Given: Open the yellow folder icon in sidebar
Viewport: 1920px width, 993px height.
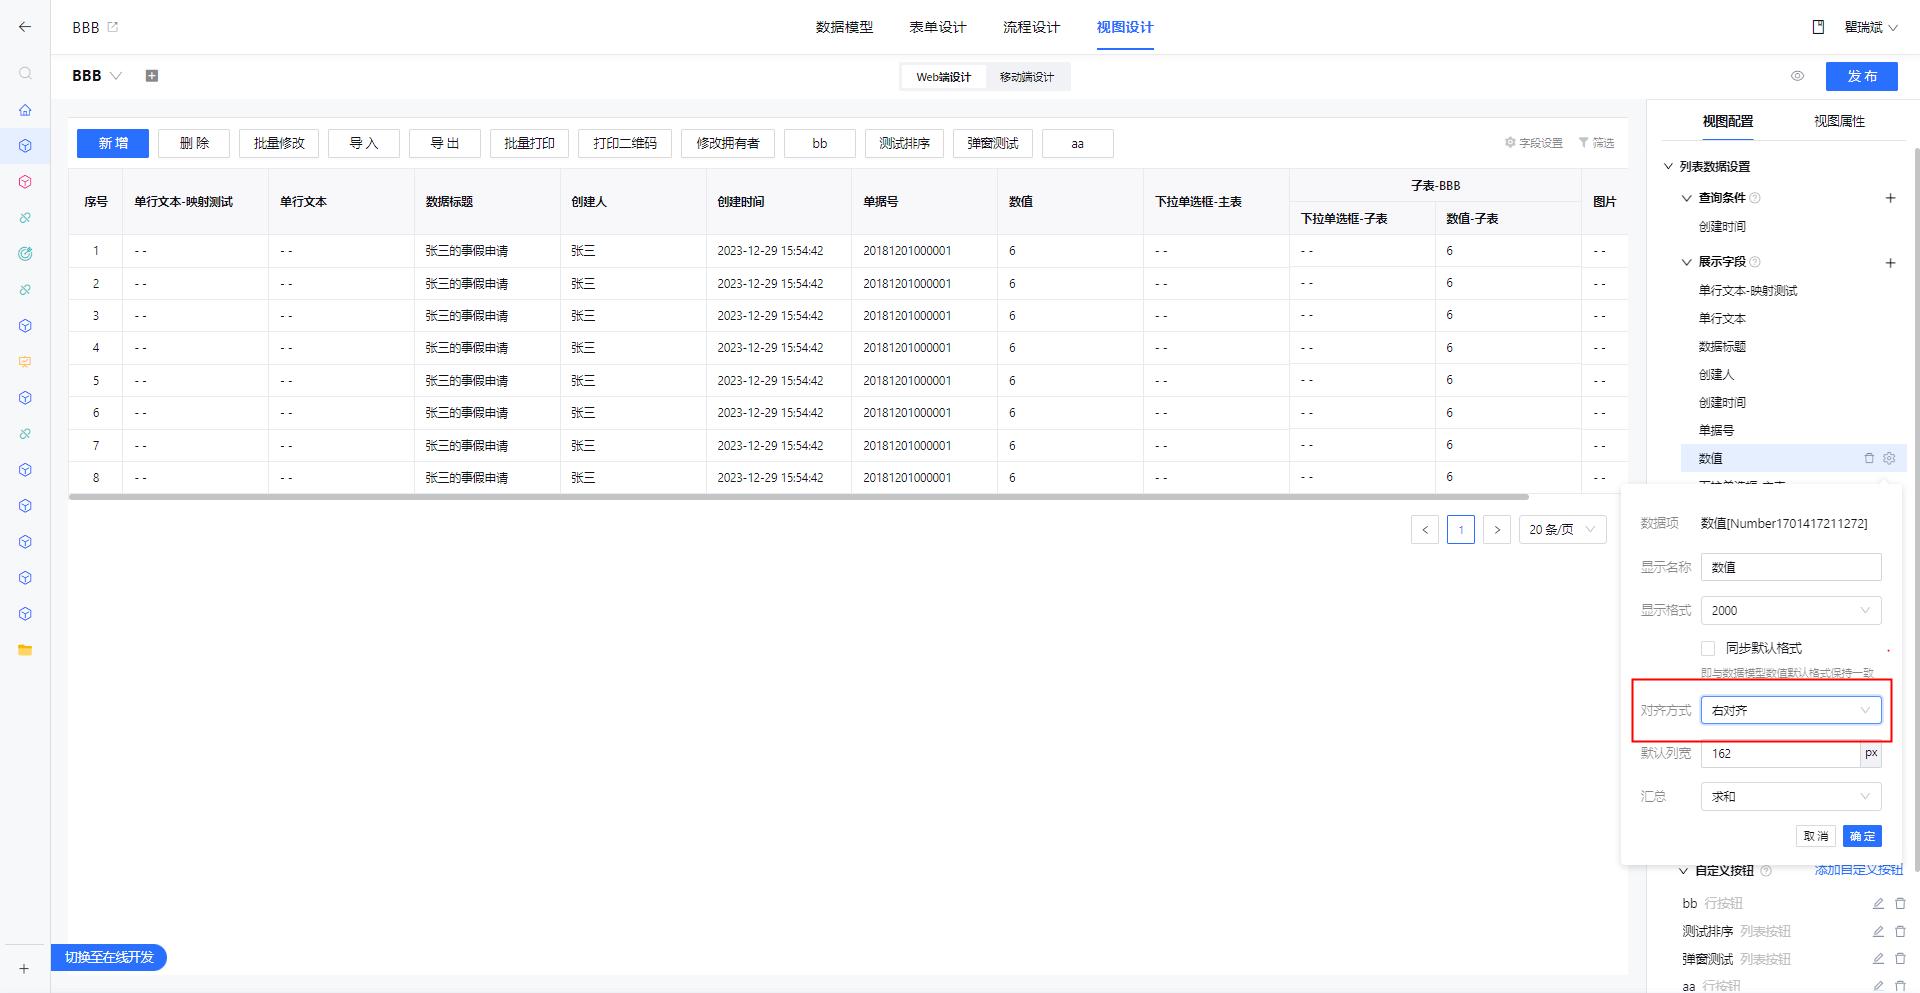Looking at the screenshot, I should click(25, 650).
